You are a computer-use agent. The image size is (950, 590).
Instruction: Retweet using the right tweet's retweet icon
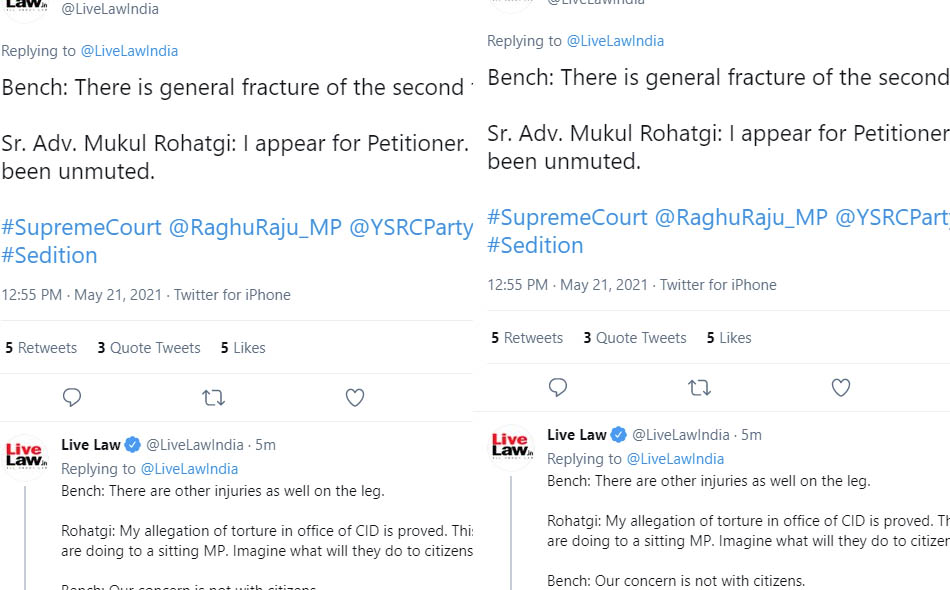tap(699, 388)
